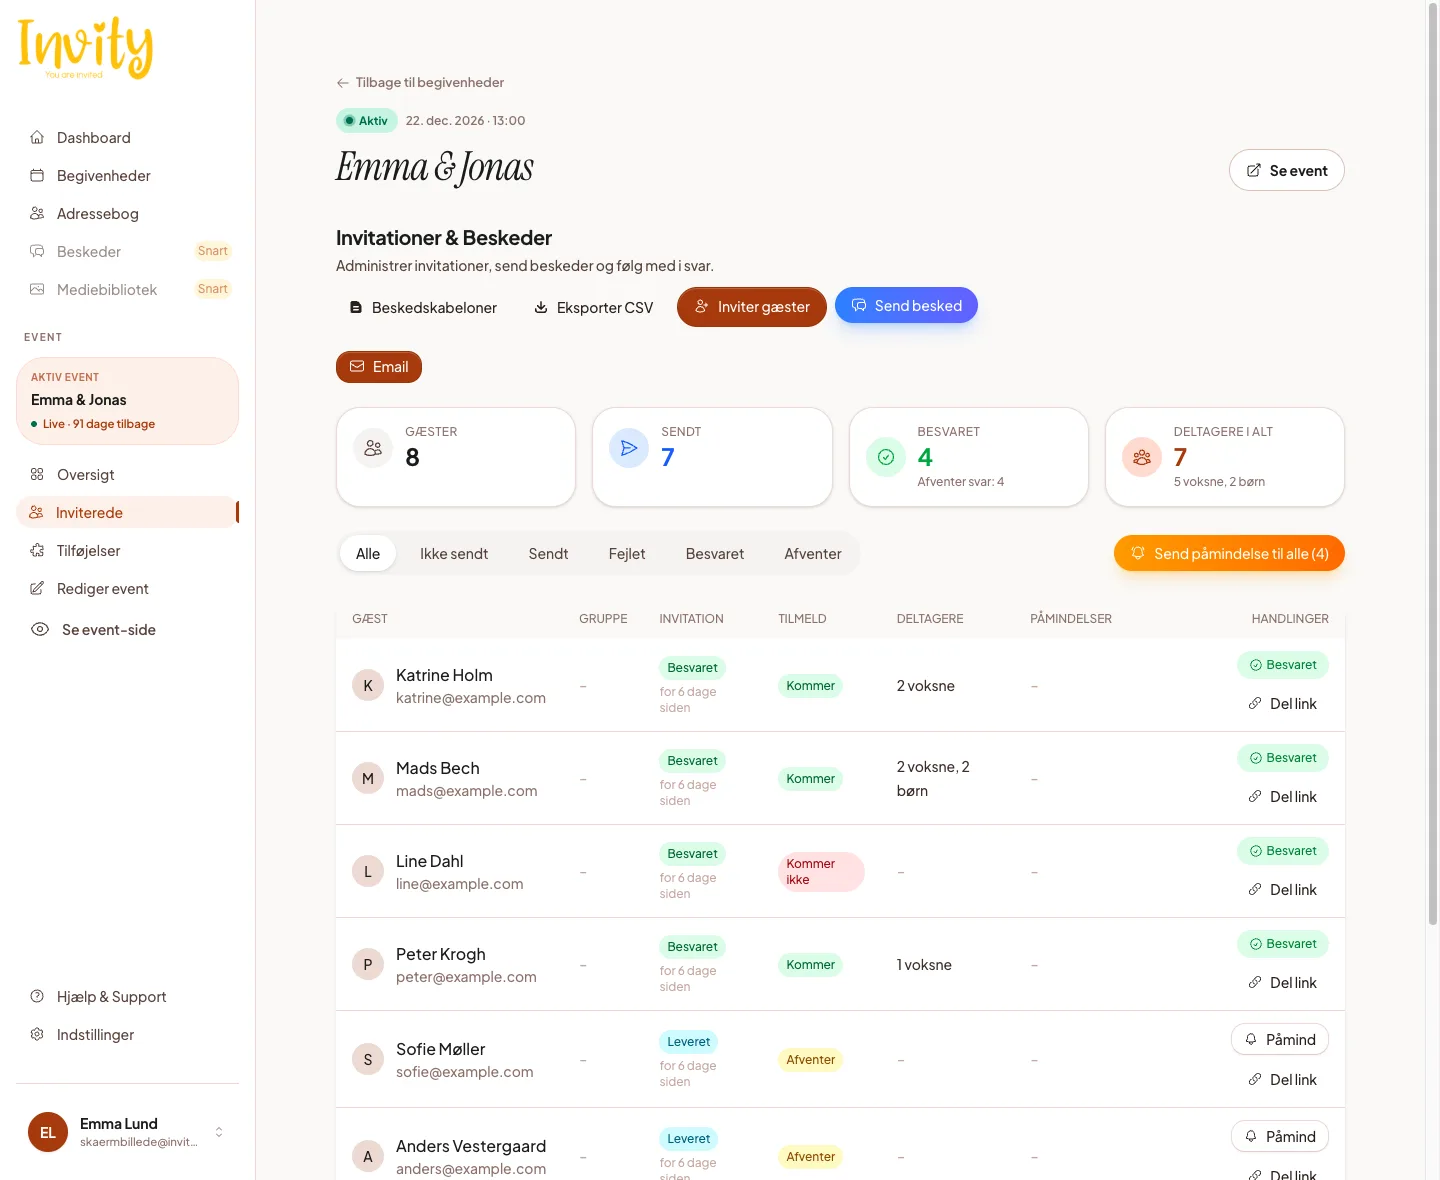1440x1180 pixels.
Task: Open Dashboard from the sidebar
Action: 94,138
